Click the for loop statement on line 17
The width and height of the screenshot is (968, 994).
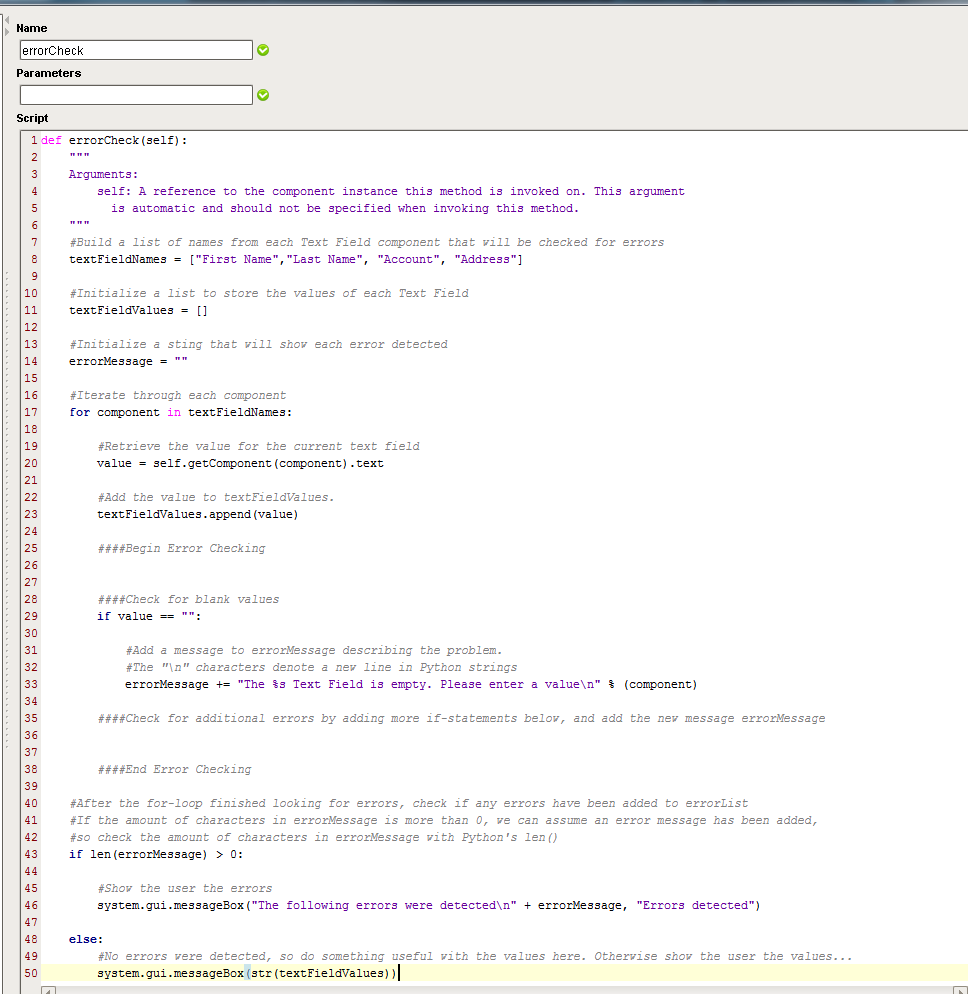click(150, 411)
